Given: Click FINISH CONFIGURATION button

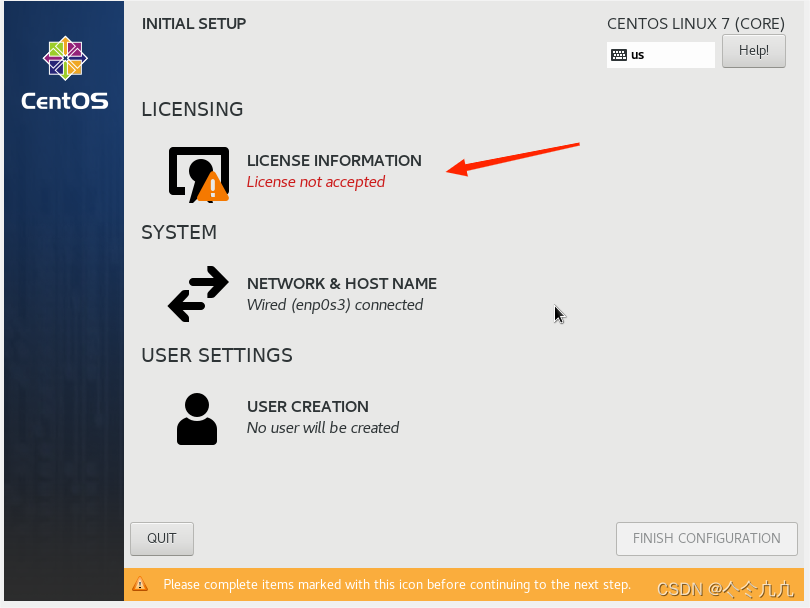Looking at the screenshot, I should pos(707,538).
